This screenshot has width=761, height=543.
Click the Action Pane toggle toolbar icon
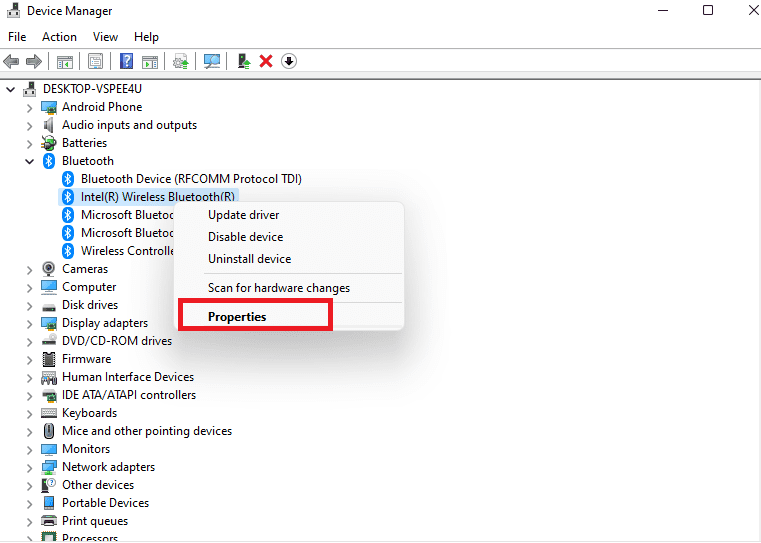click(x=150, y=62)
